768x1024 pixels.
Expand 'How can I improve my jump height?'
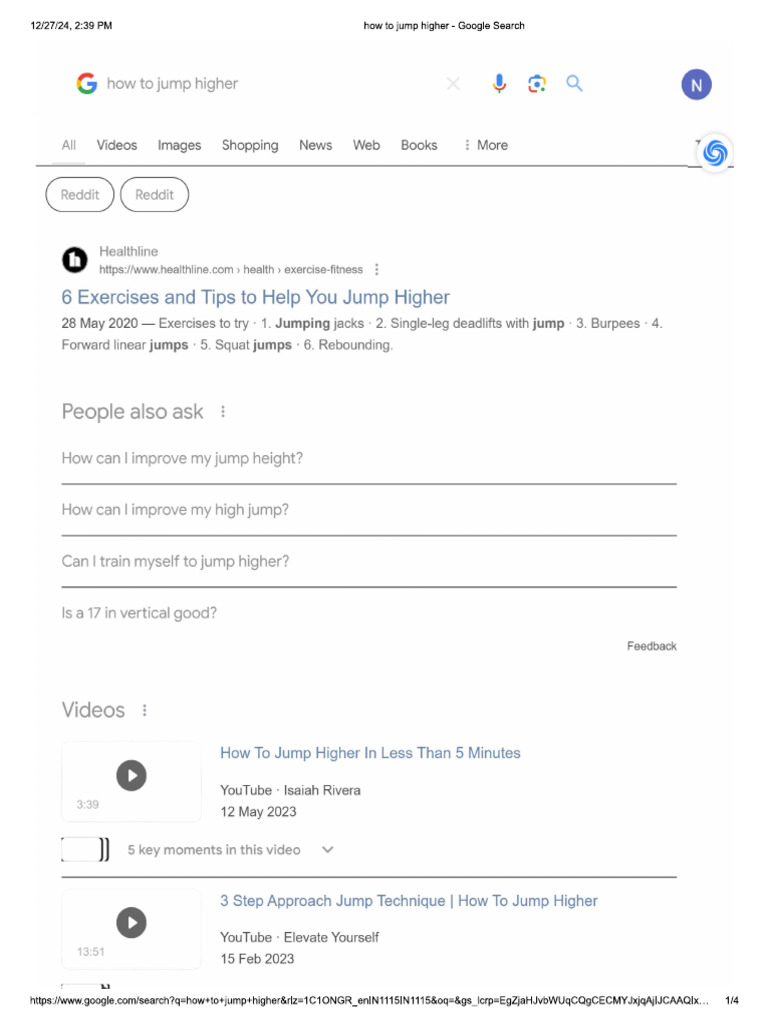coord(368,458)
